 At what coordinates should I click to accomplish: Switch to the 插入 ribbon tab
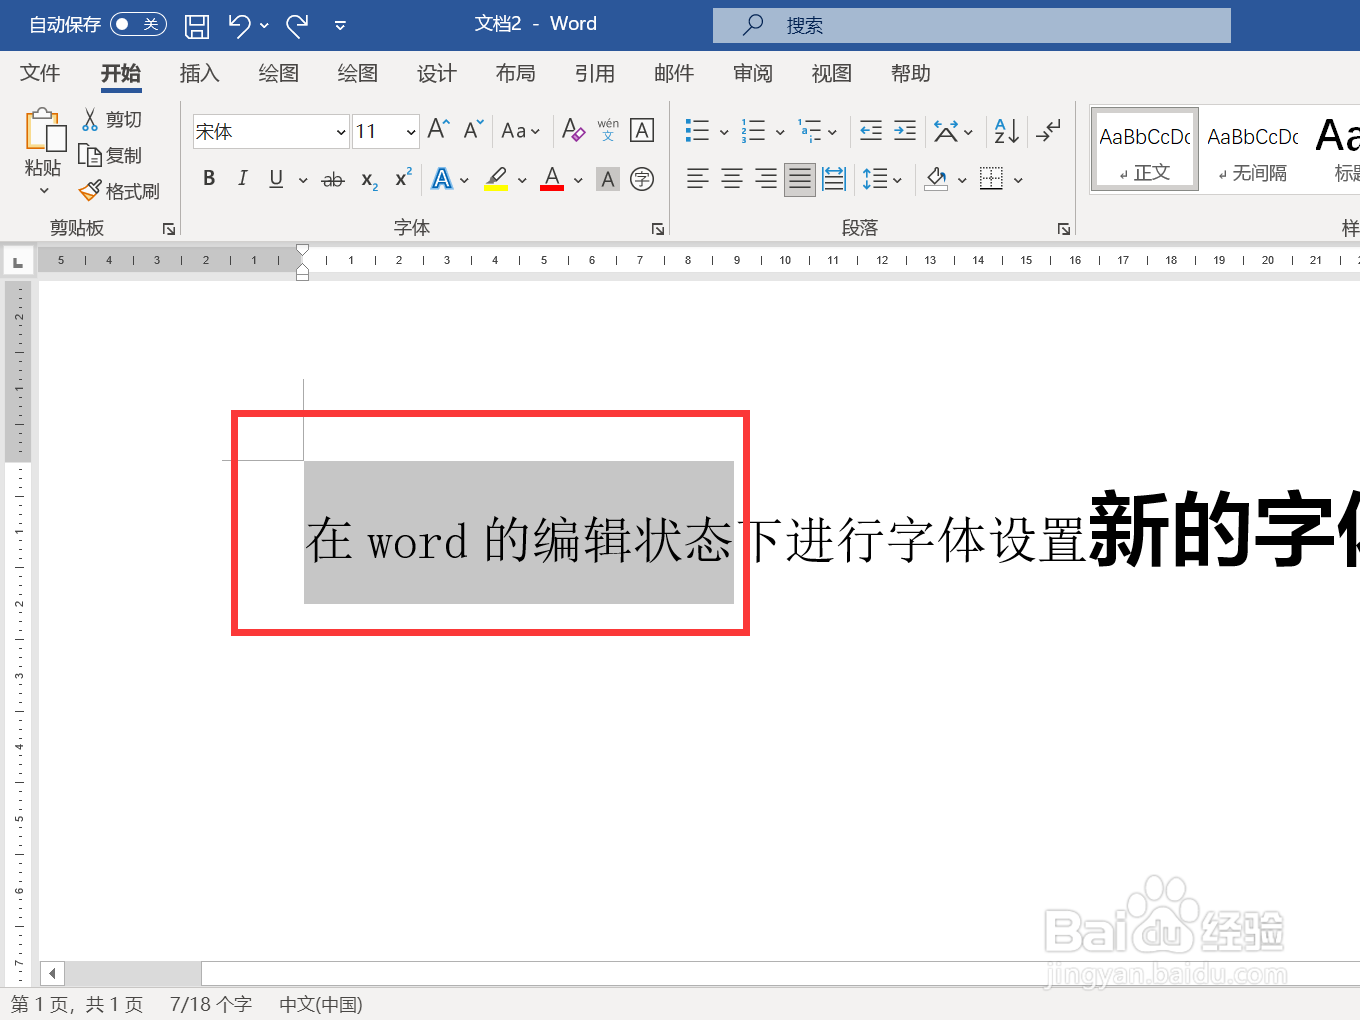point(199,73)
